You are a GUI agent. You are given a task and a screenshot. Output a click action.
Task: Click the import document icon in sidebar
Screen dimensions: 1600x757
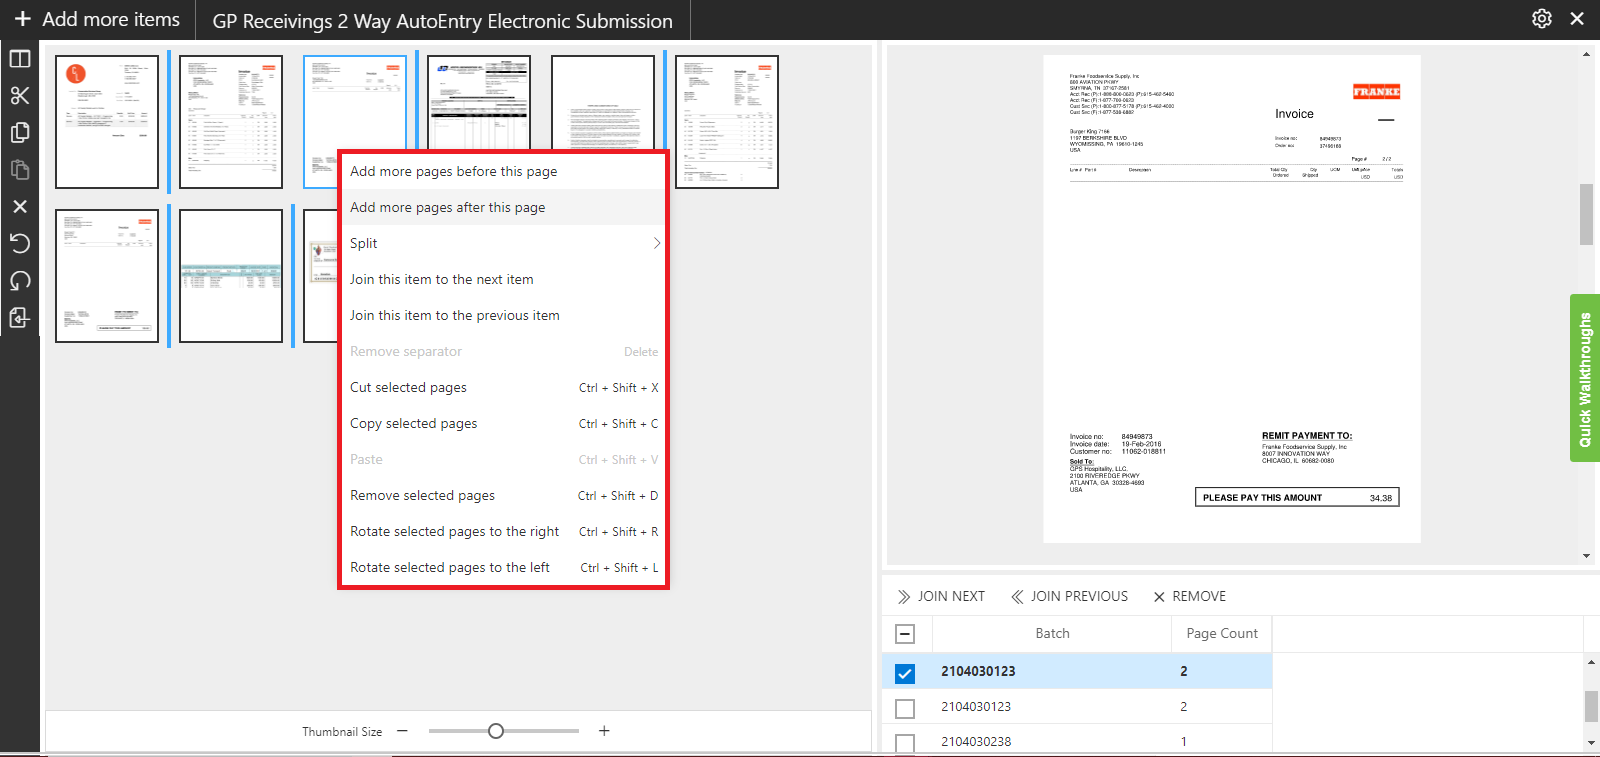pos(20,317)
